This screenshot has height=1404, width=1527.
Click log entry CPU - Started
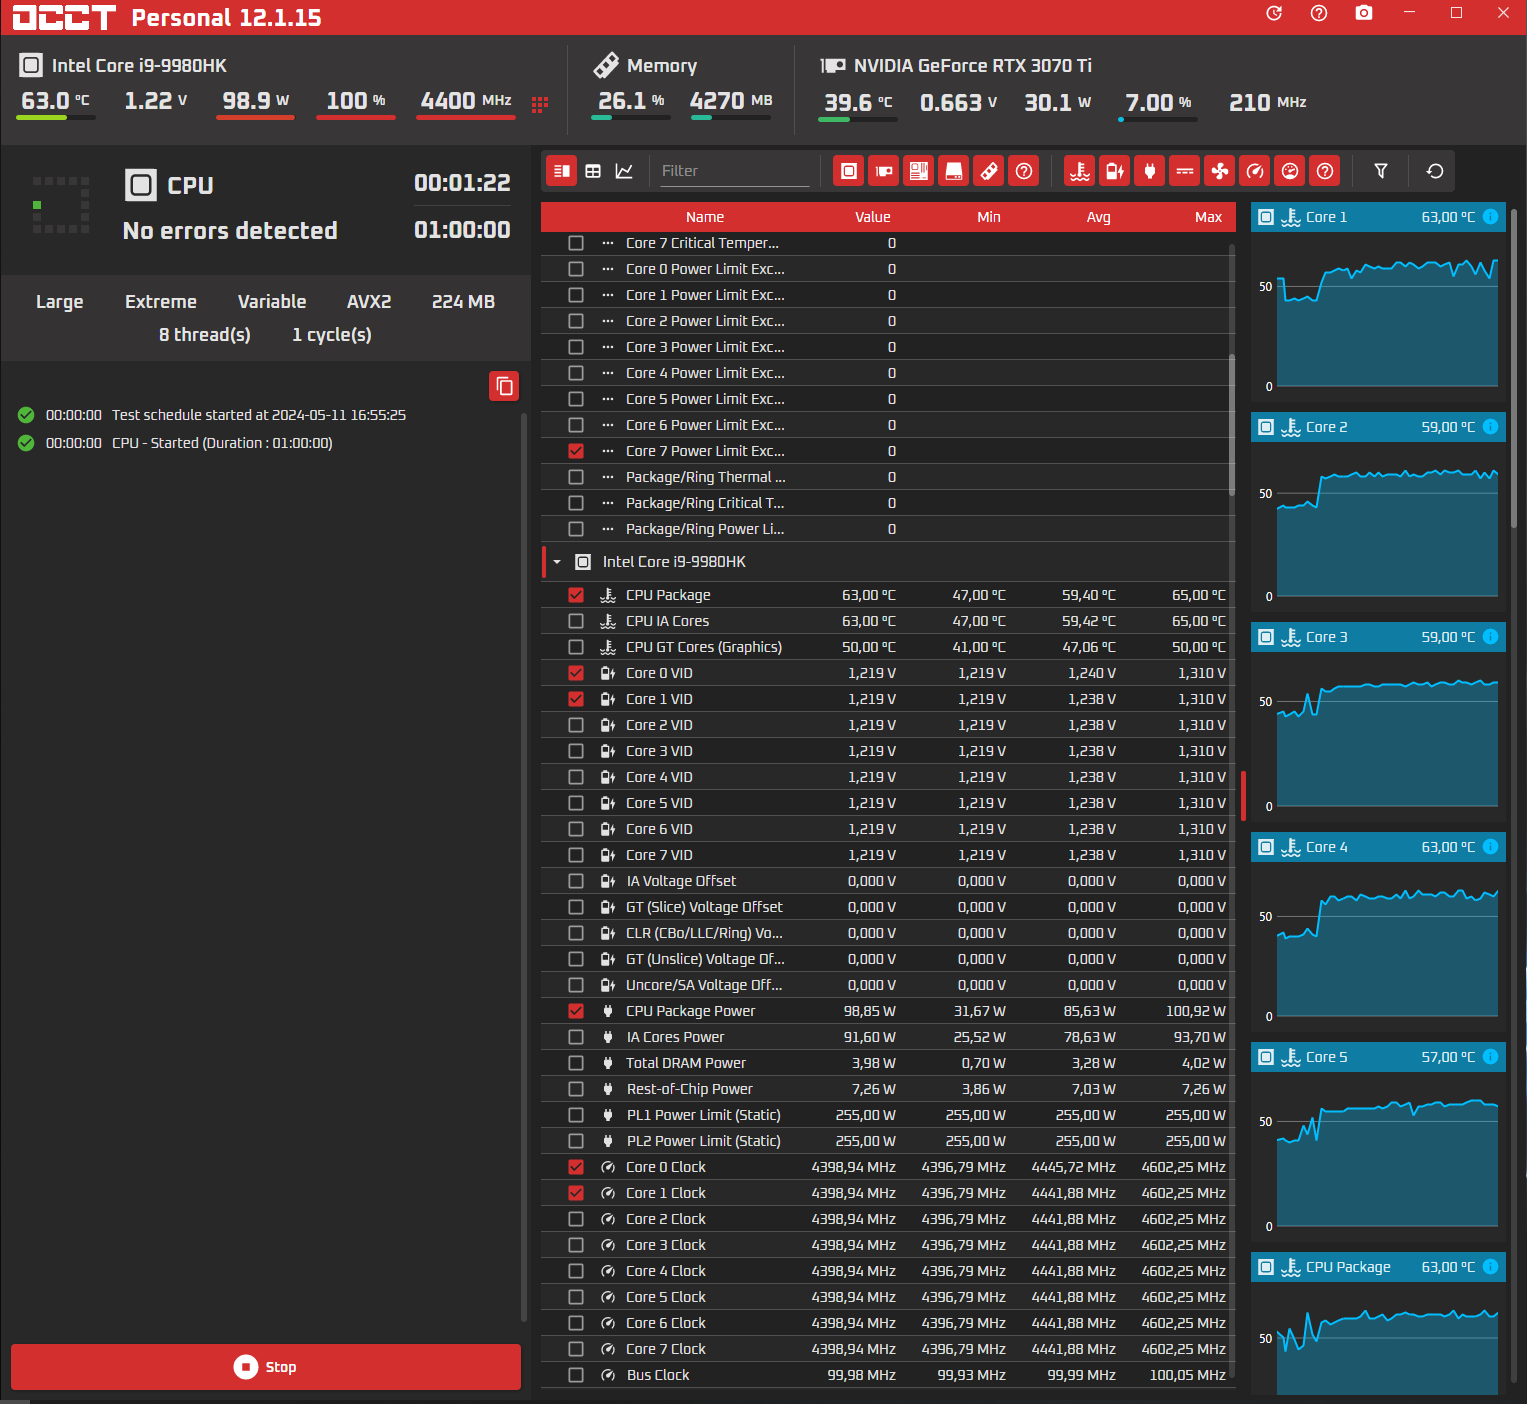[x=222, y=443]
